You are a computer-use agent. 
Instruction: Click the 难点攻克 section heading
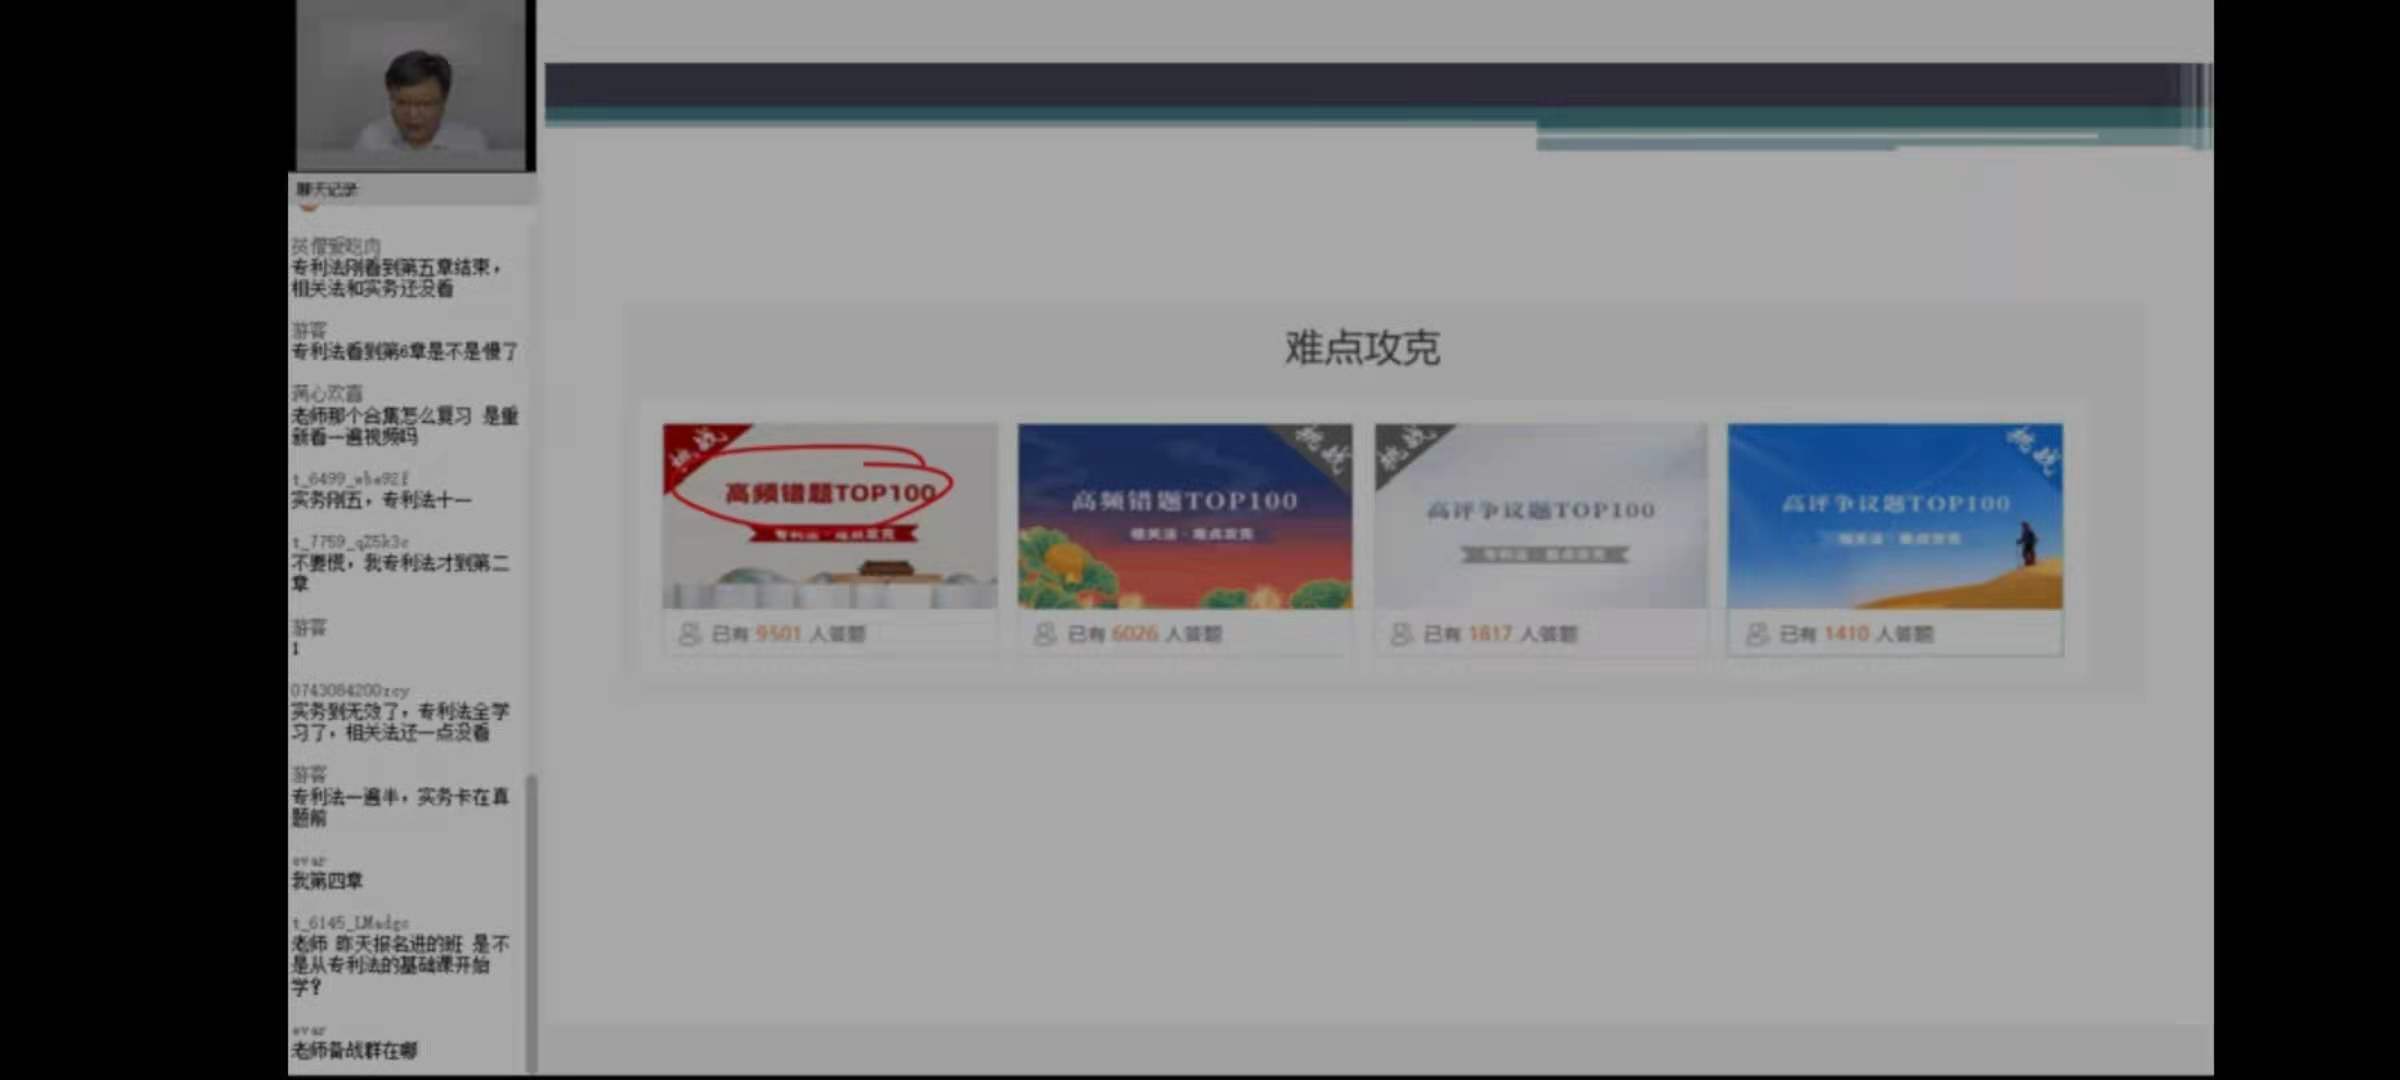[1362, 348]
